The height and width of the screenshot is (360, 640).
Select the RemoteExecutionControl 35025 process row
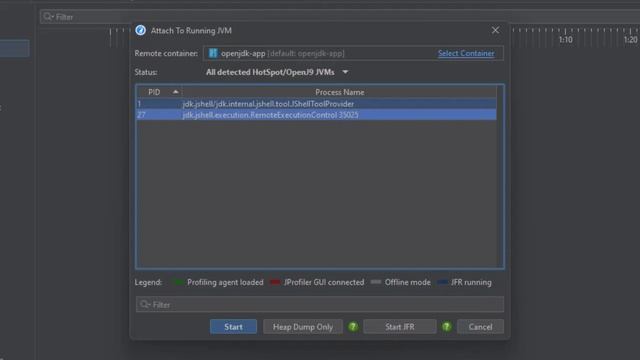316,115
